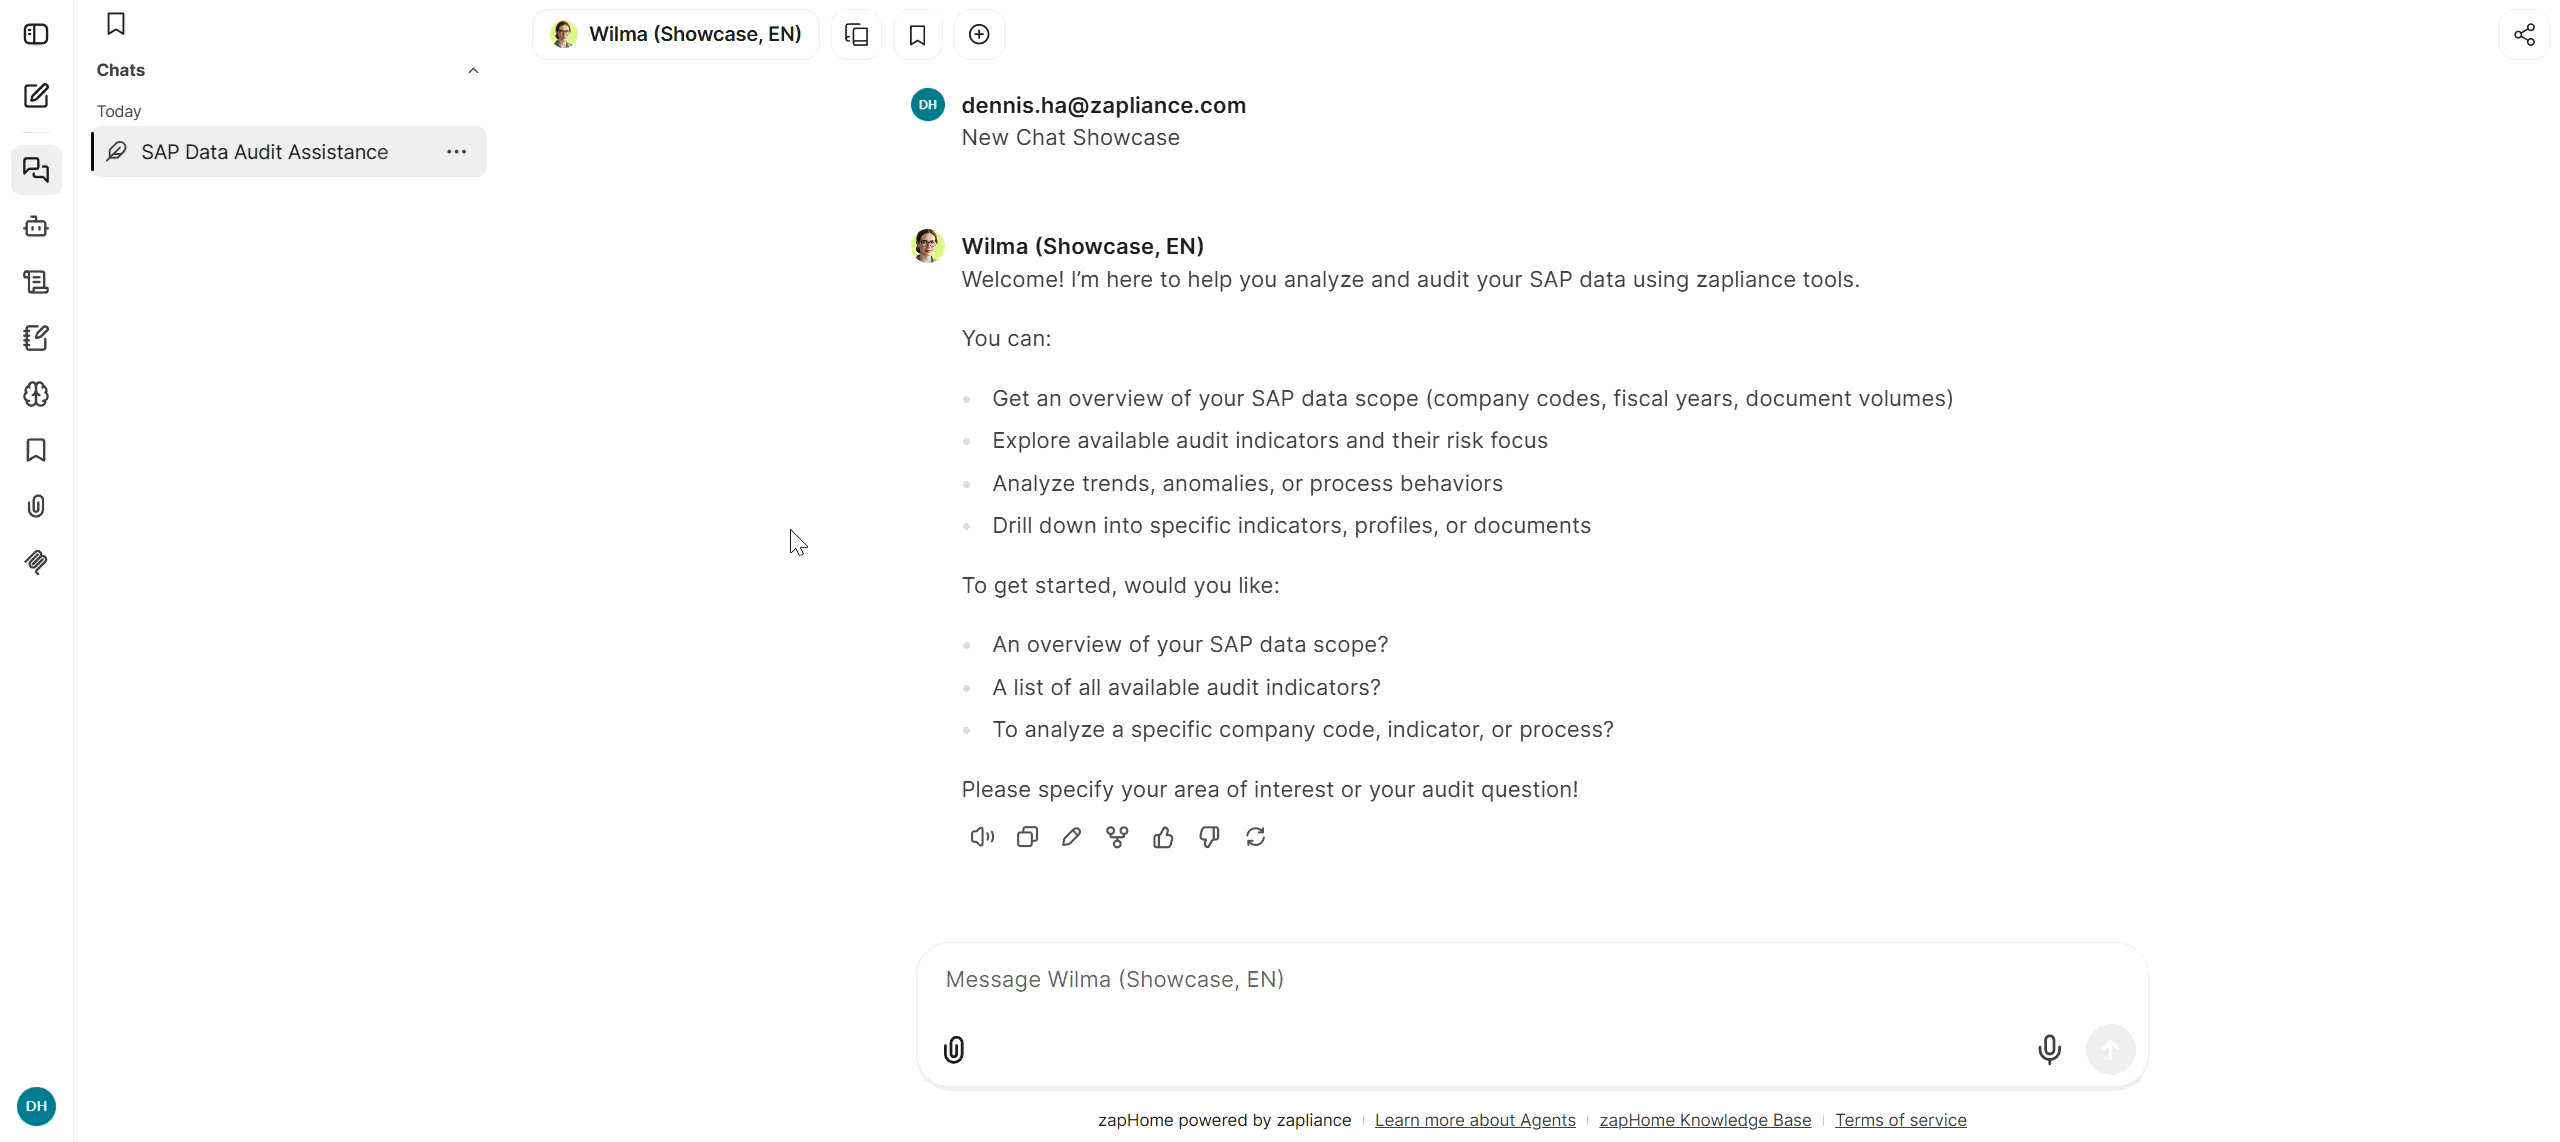Click Wilma's avatar beside her response
Image resolution: width=2560 pixels, height=1142 pixels.
pyautogui.click(x=928, y=245)
